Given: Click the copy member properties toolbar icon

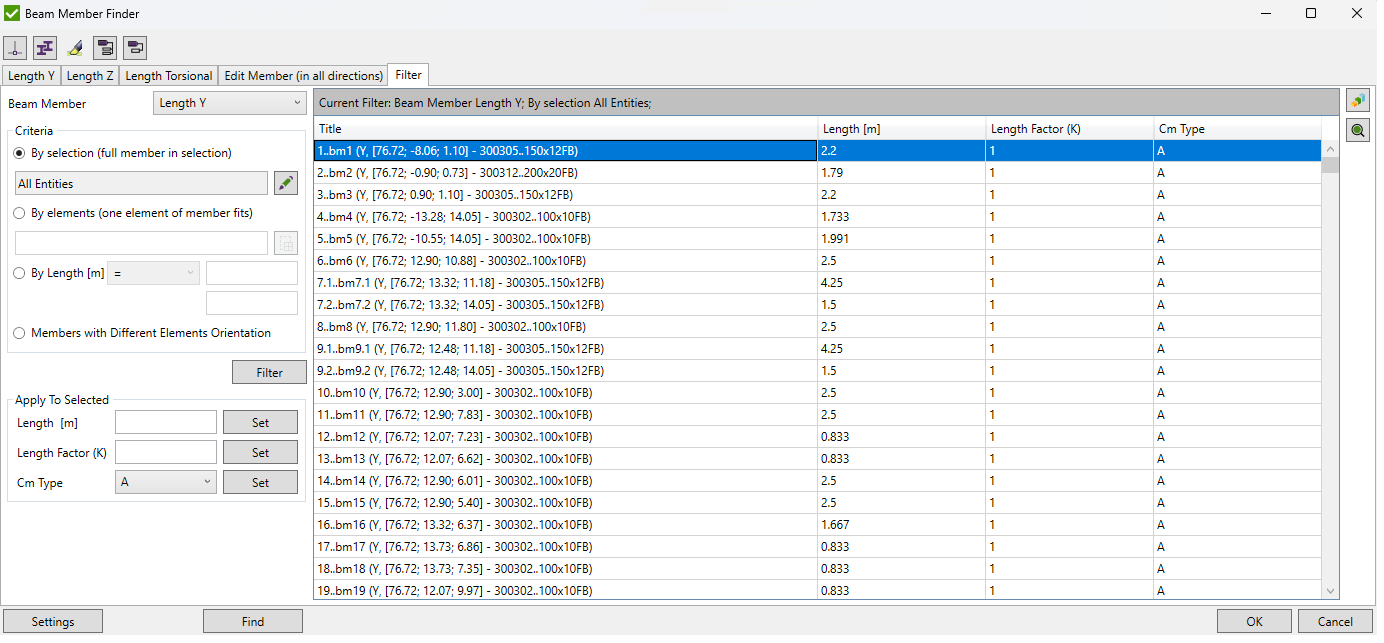Looking at the screenshot, I should pos(104,47).
